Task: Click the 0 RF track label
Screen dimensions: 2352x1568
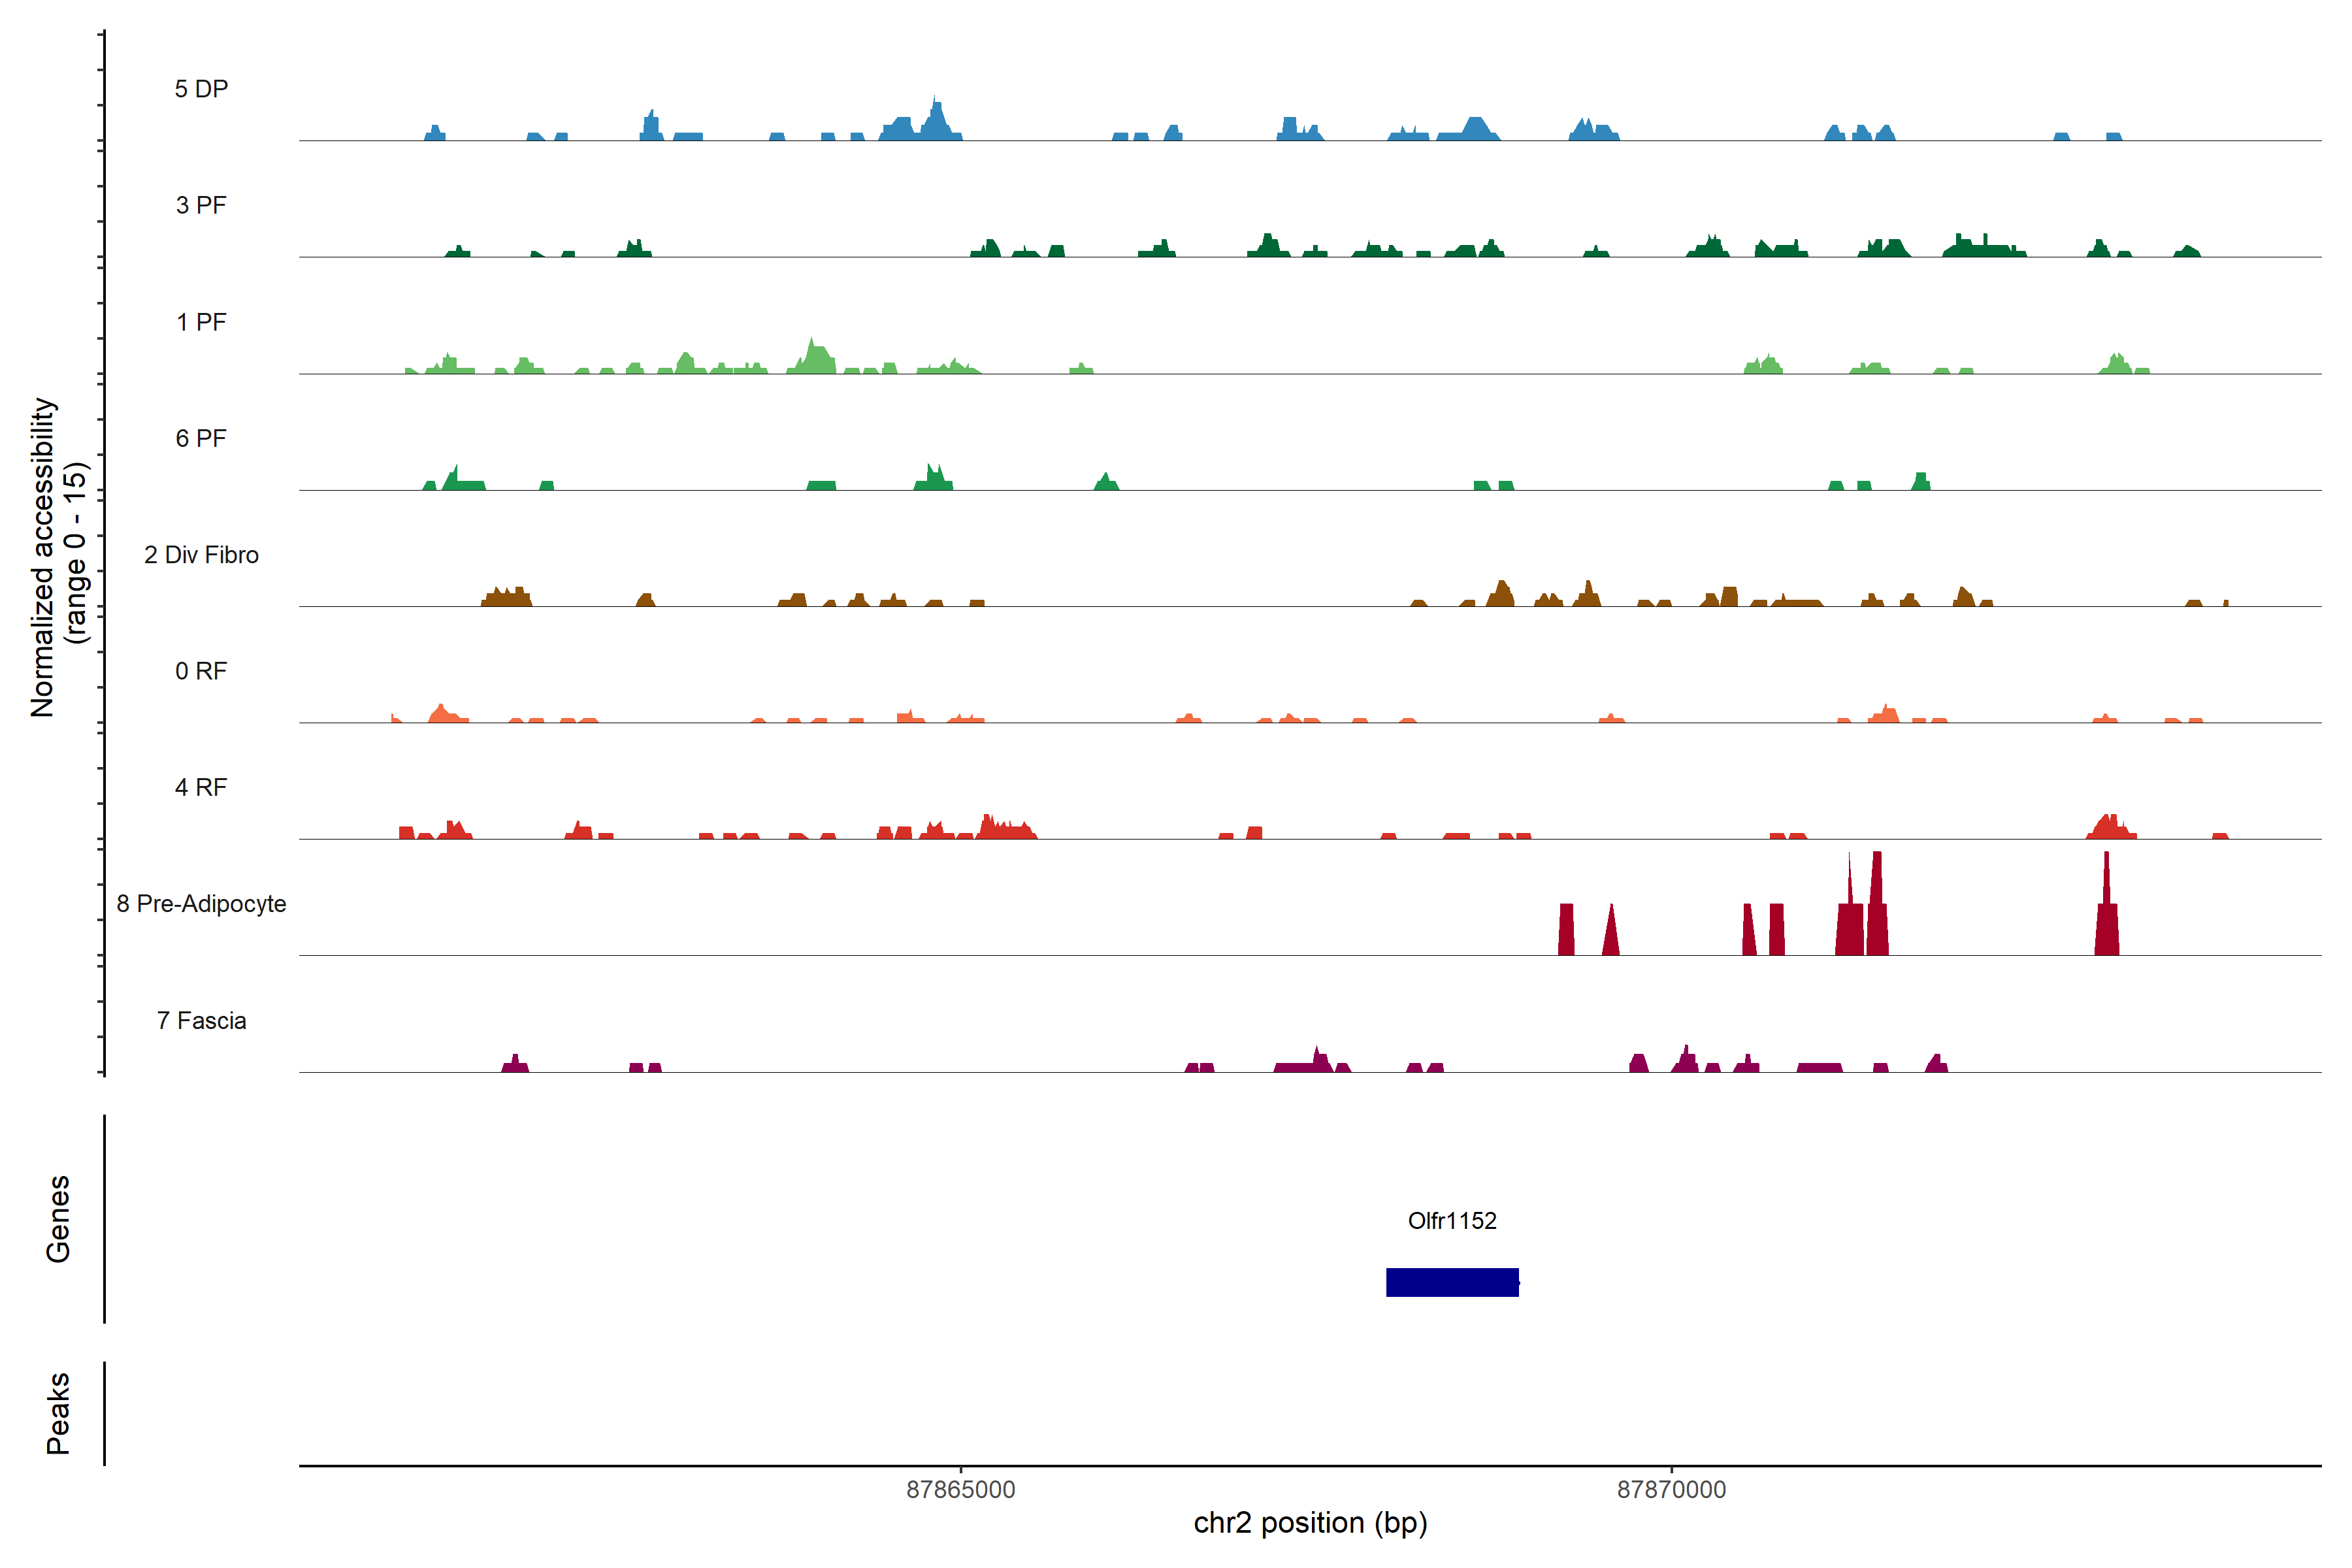Action: coord(201,671)
